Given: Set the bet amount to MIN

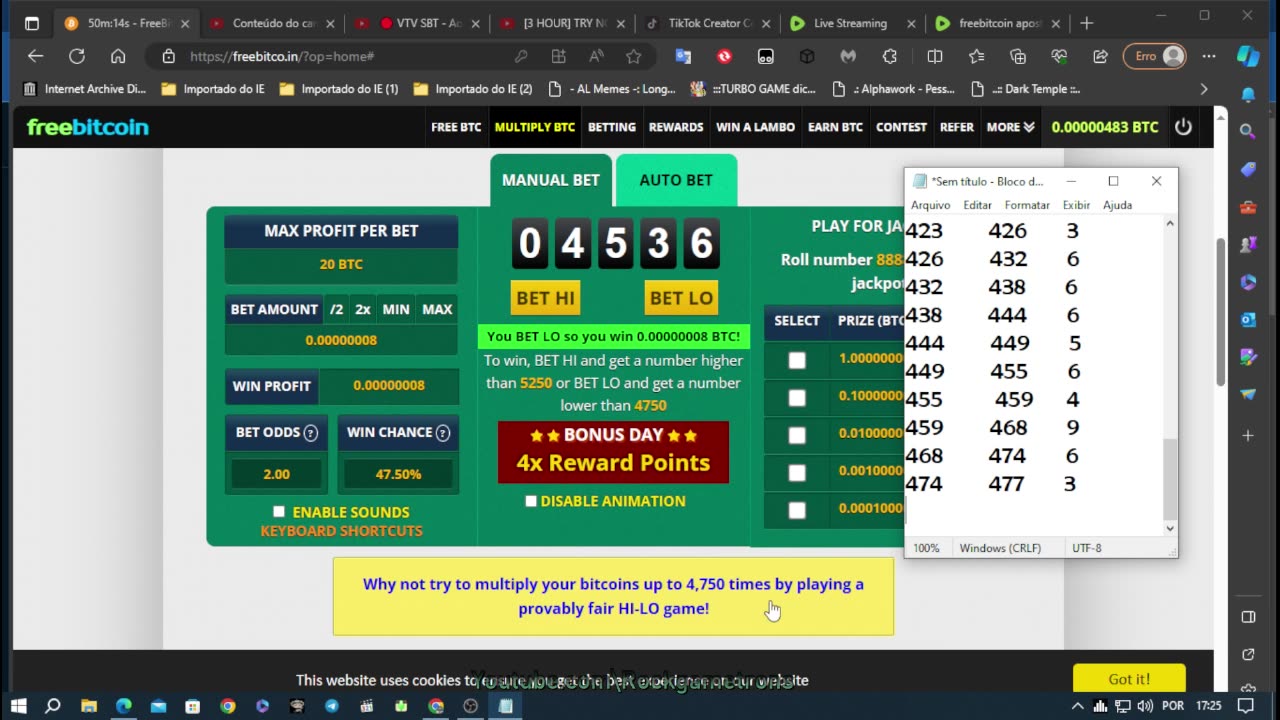Looking at the screenshot, I should (396, 309).
